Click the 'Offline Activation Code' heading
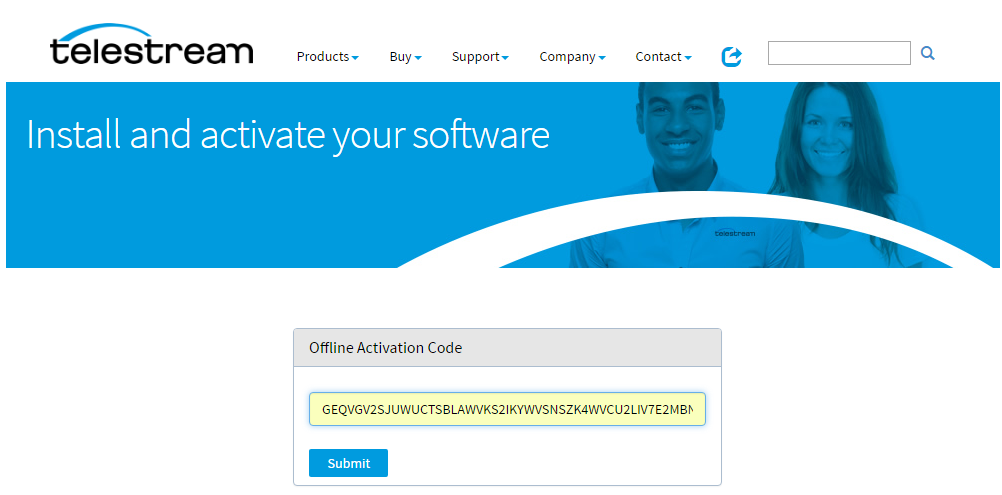This screenshot has width=1002, height=495. pos(385,348)
